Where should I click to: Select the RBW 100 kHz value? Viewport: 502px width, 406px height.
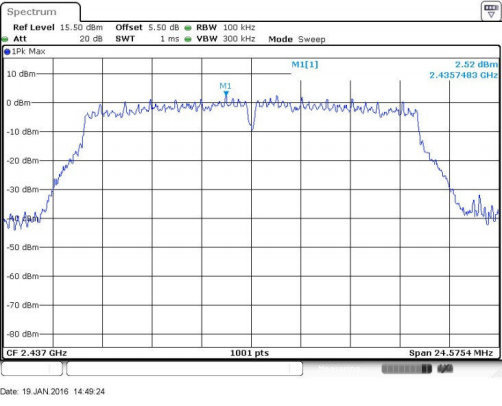pyautogui.click(x=239, y=27)
